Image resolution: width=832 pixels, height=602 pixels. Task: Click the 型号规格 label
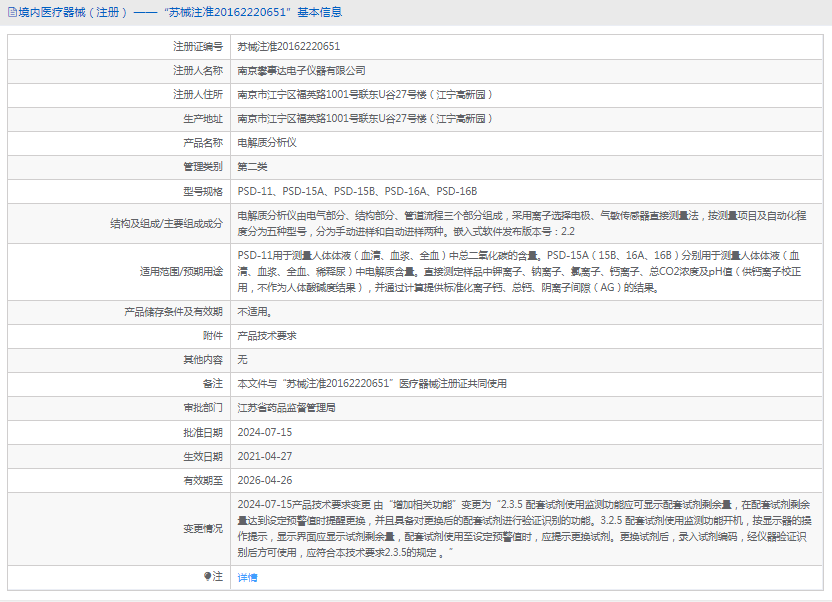[203, 191]
